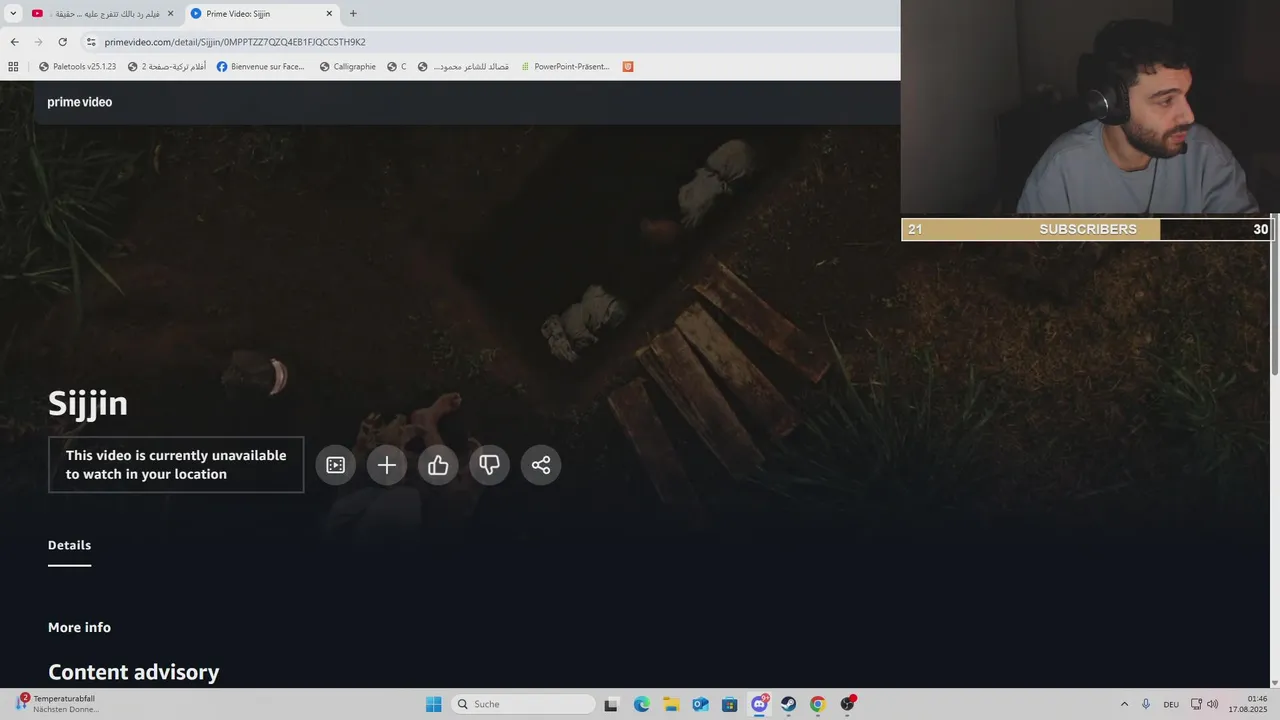Open the PowerPoint-Präsent... bookmark
The width and height of the screenshot is (1280, 720).
click(x=565, y=67)
